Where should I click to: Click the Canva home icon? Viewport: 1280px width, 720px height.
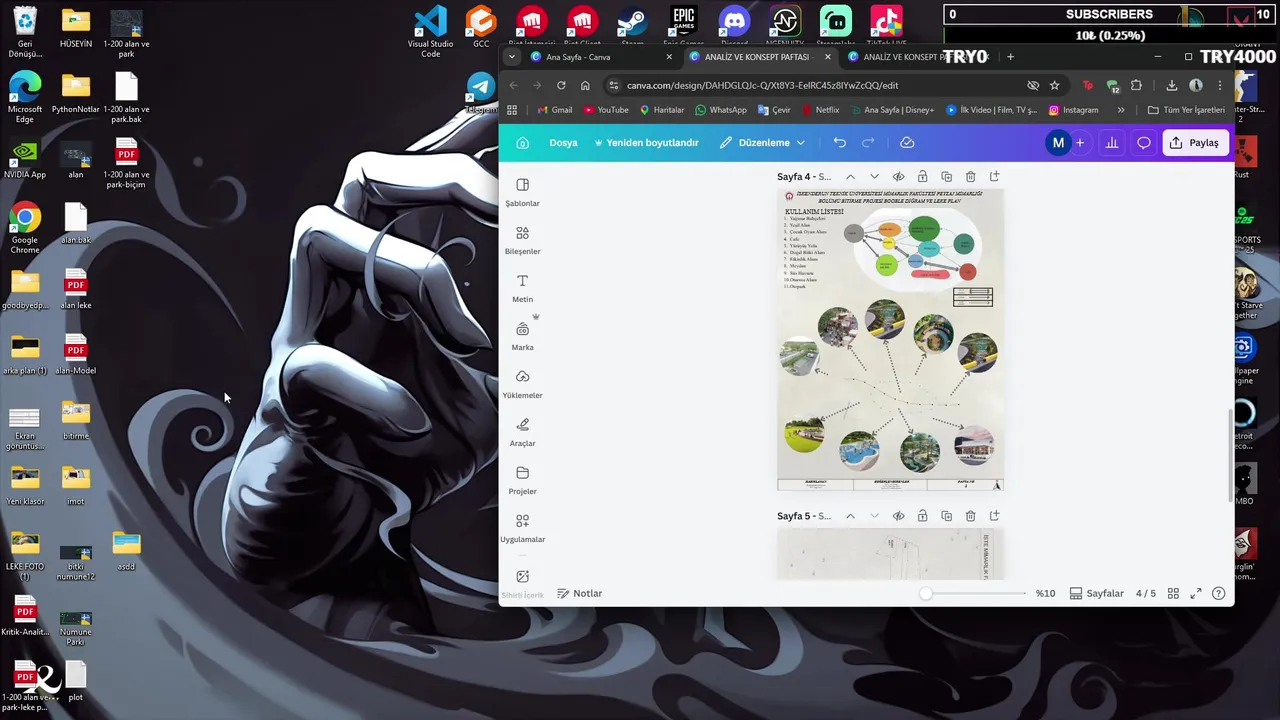click(522, 143)
